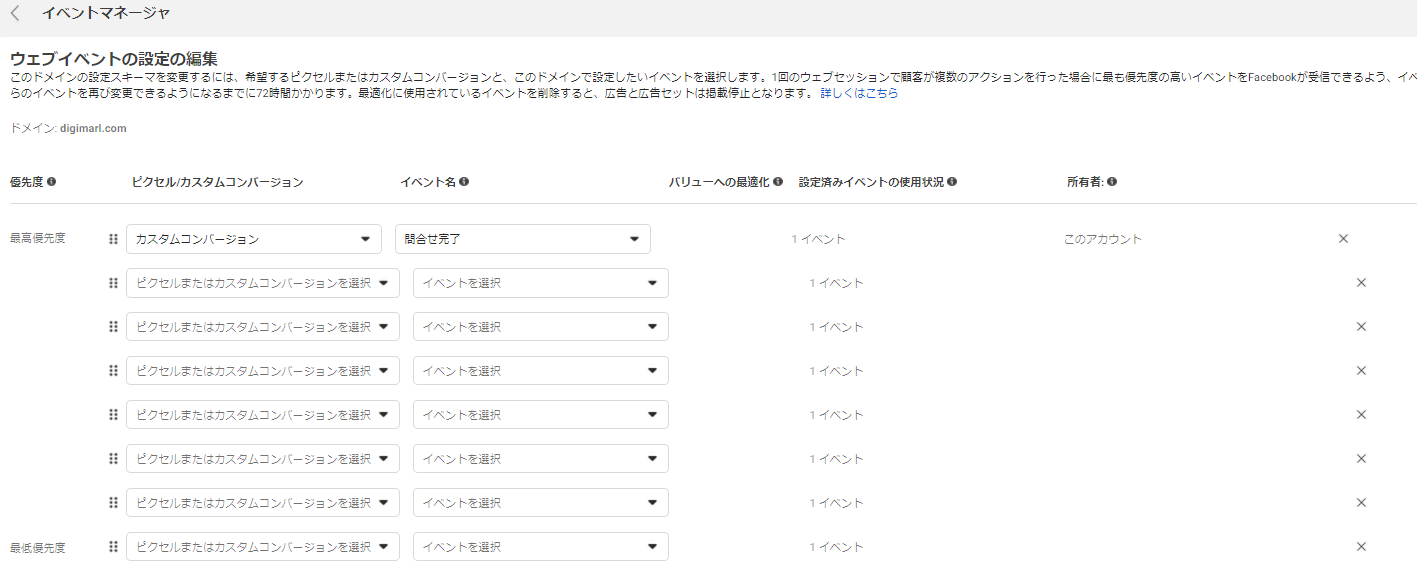Click the drag handle of the second priority row

(x=113, y=283)
